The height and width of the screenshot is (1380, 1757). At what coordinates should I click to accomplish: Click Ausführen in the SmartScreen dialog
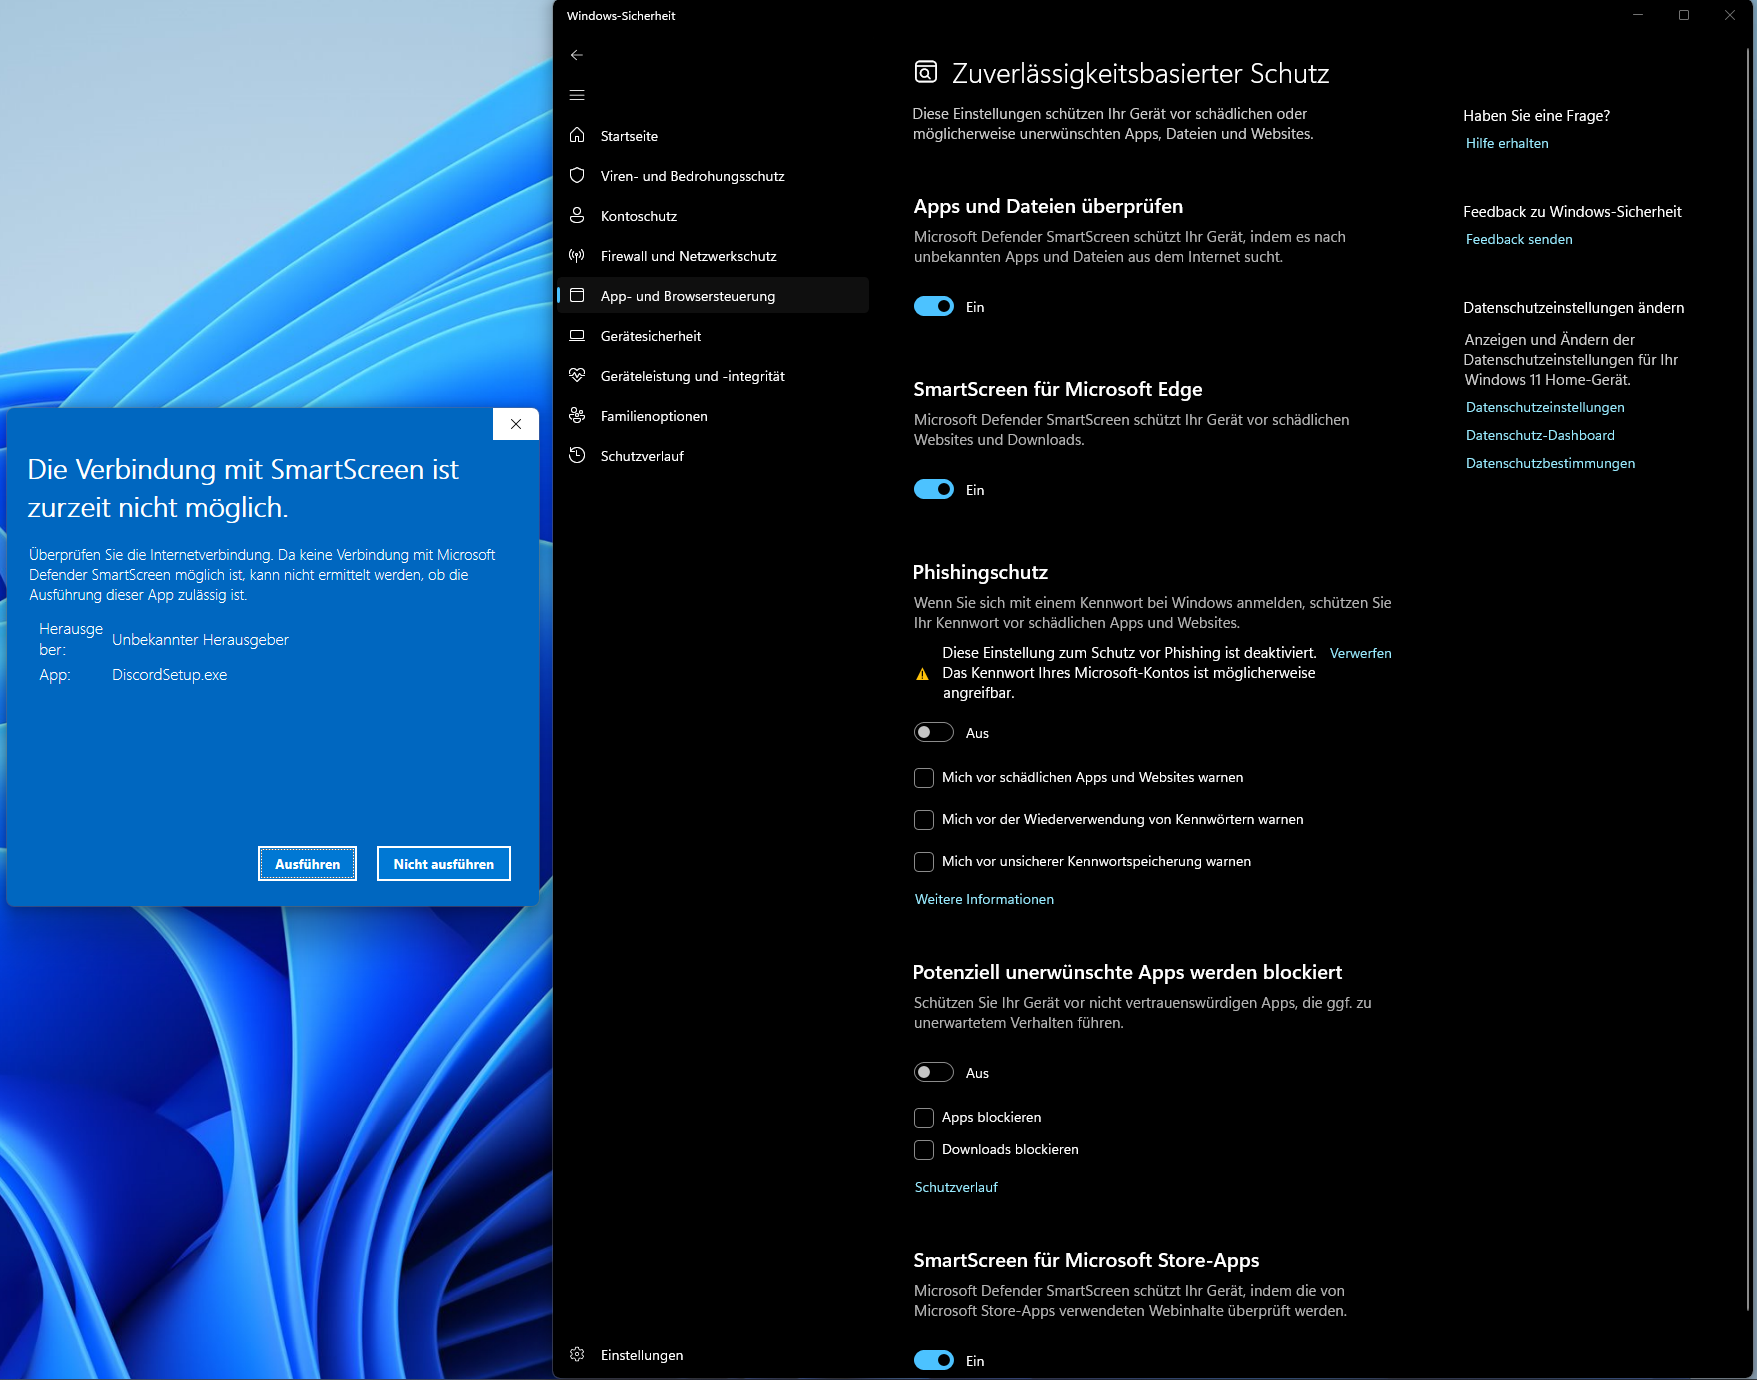coord(307,864)
